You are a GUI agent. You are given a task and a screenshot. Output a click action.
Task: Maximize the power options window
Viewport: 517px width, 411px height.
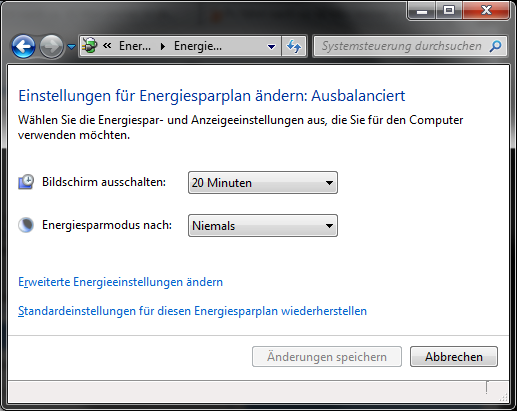pos(449,11)
